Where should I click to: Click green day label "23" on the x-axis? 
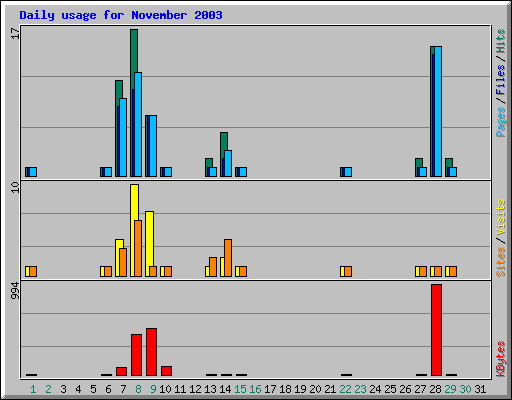coord(360,389)
